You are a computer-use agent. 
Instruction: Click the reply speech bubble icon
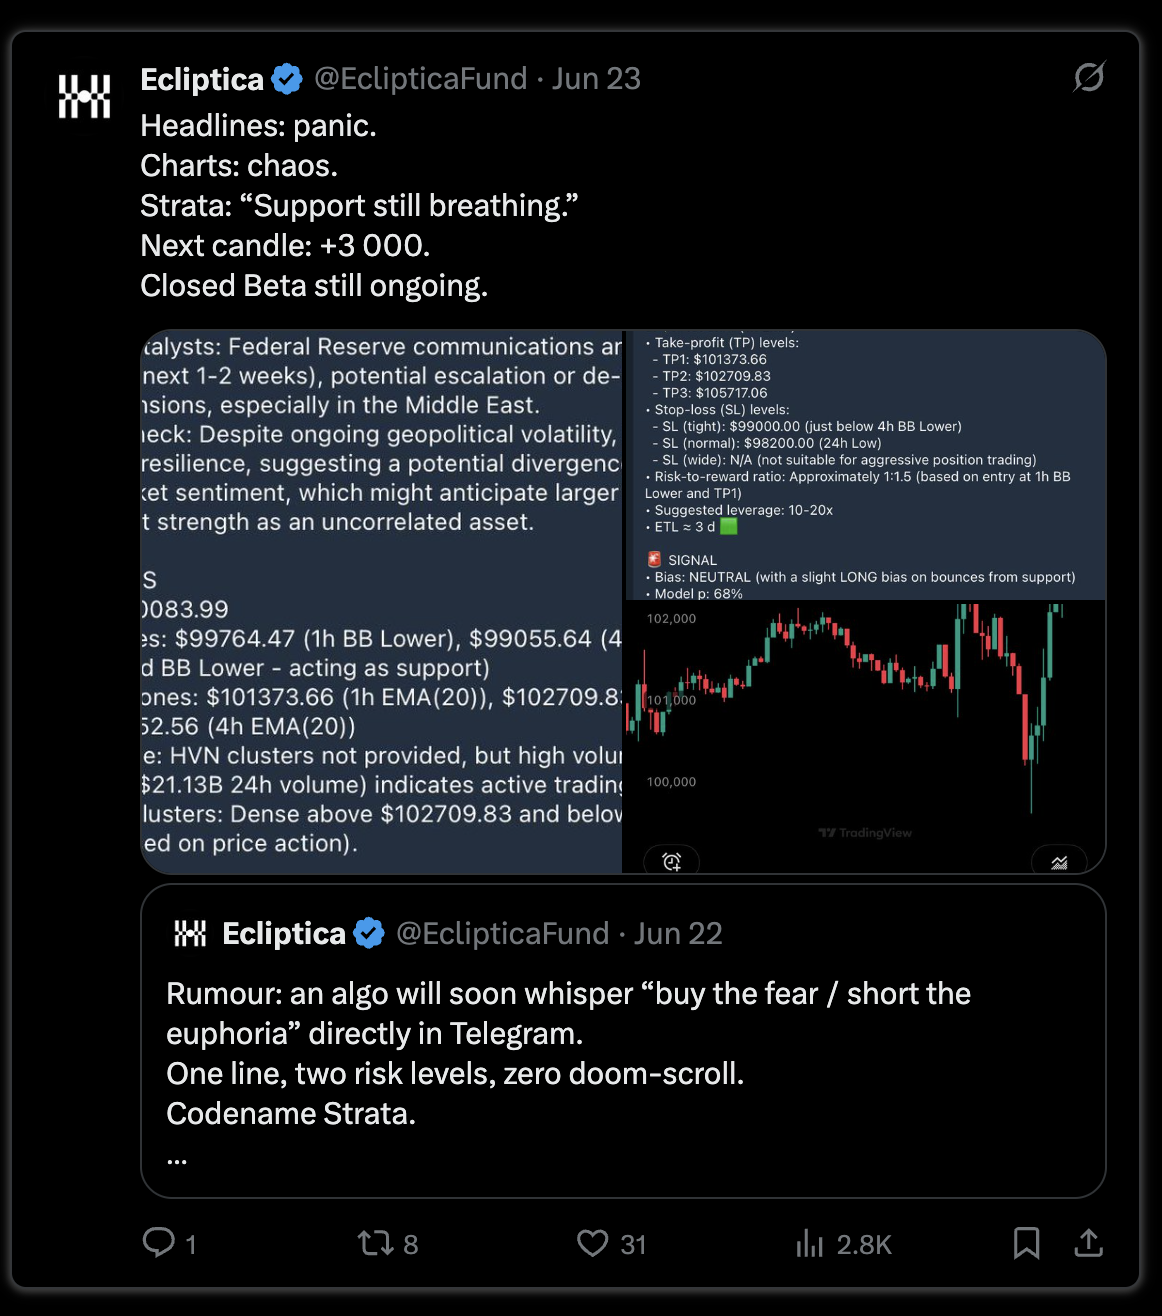tap(159, 1243)
